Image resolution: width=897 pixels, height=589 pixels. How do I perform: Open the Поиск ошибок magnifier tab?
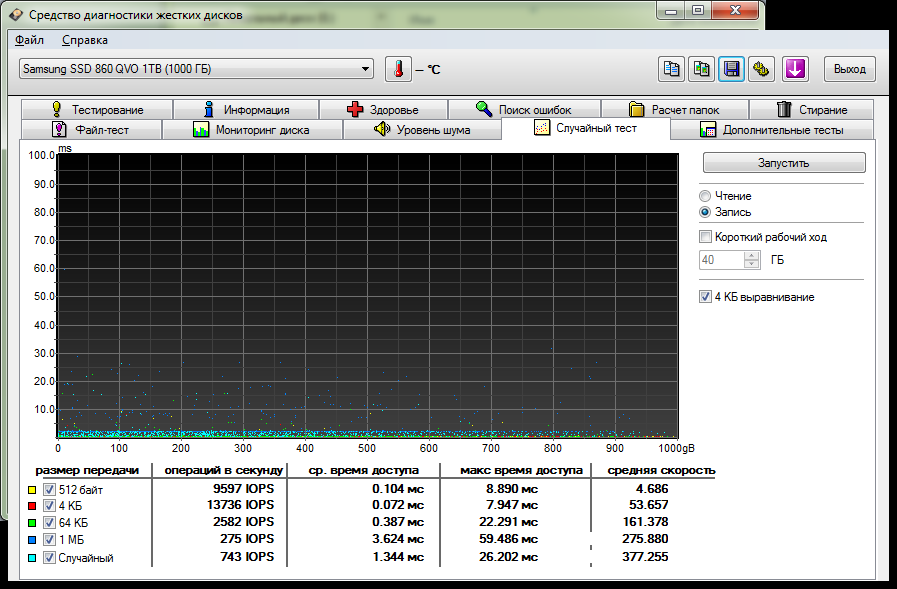click(524, 109)
